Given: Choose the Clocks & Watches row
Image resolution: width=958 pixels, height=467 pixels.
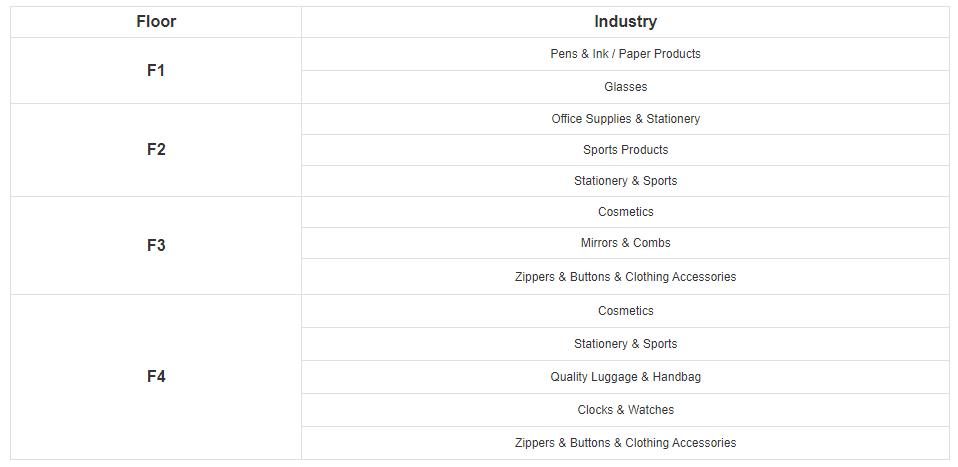Looking at the screenshot, I should pos(625,410).
